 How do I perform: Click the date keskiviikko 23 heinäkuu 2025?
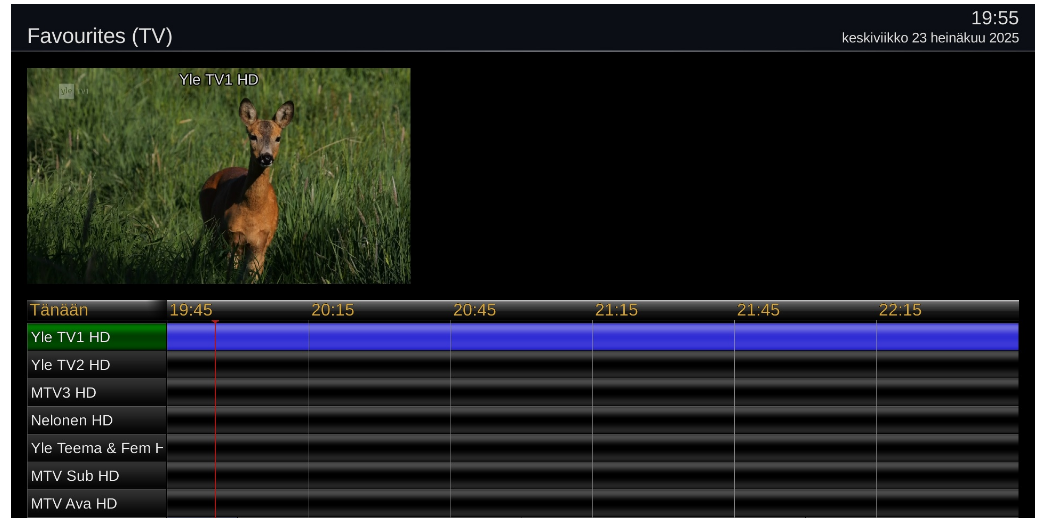930,38
